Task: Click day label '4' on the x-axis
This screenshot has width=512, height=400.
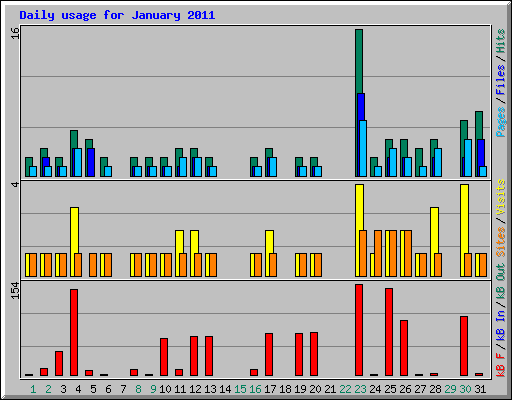Action: pyautogui.click(x=78, y=389)
